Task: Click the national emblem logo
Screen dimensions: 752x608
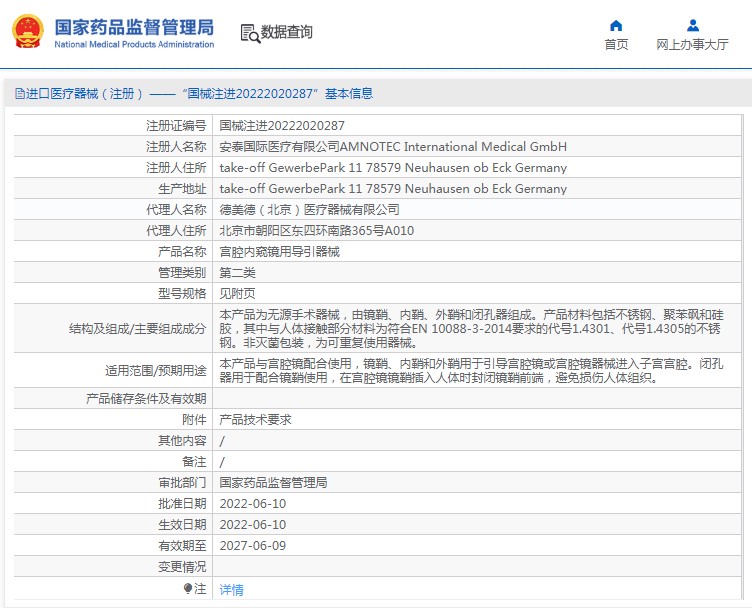Action: point(28,32)
